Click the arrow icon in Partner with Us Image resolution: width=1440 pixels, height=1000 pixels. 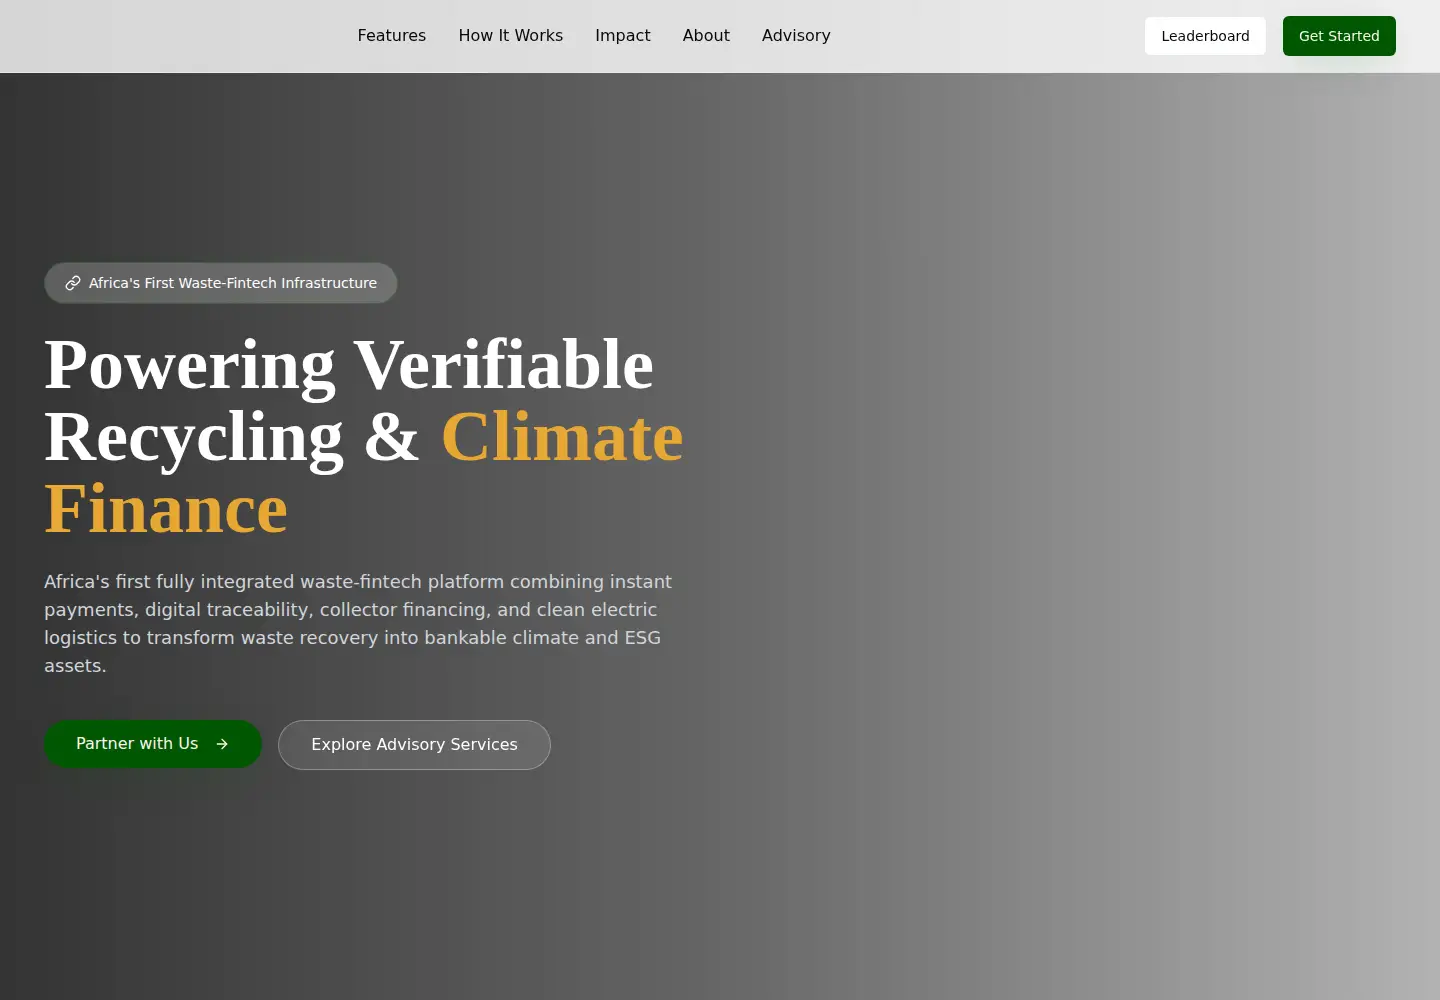pyautogui.click(x=222, y=744)
